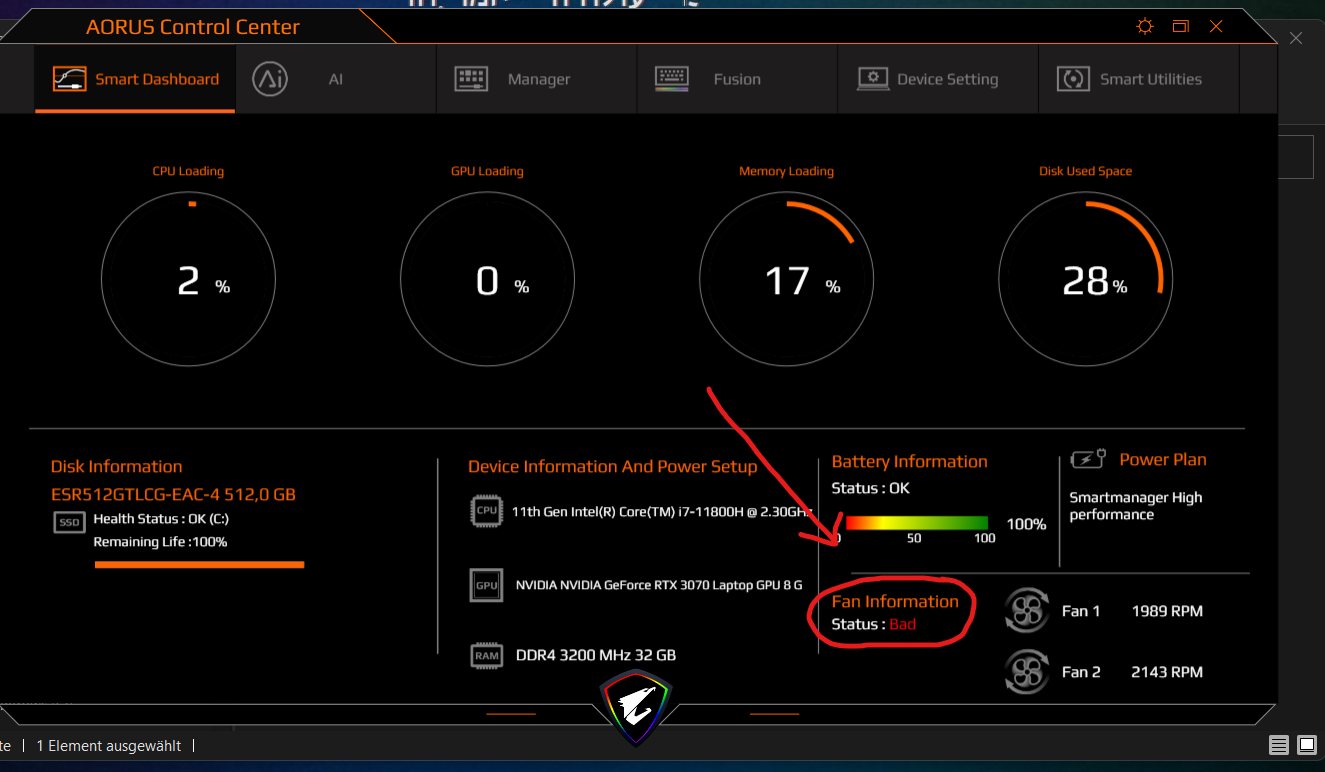This screenshot has width=1325, height=772.
Task: Click the RAM chip icon
Action: tap(487, 656)
